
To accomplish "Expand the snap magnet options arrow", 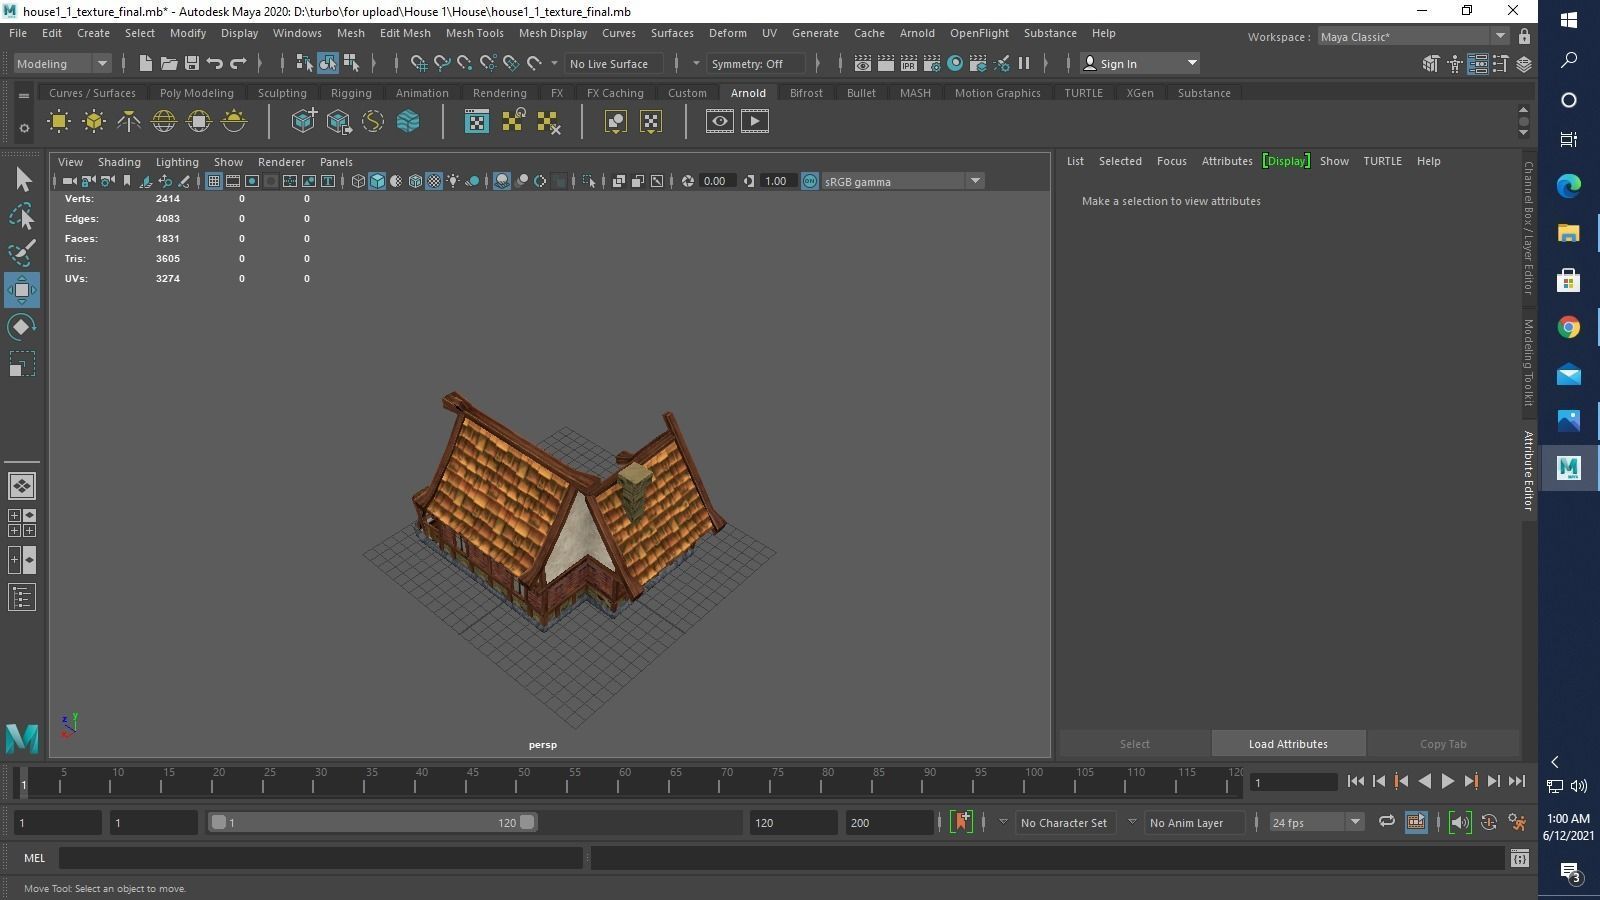I will pyautogui.click(x=555, y=63).
